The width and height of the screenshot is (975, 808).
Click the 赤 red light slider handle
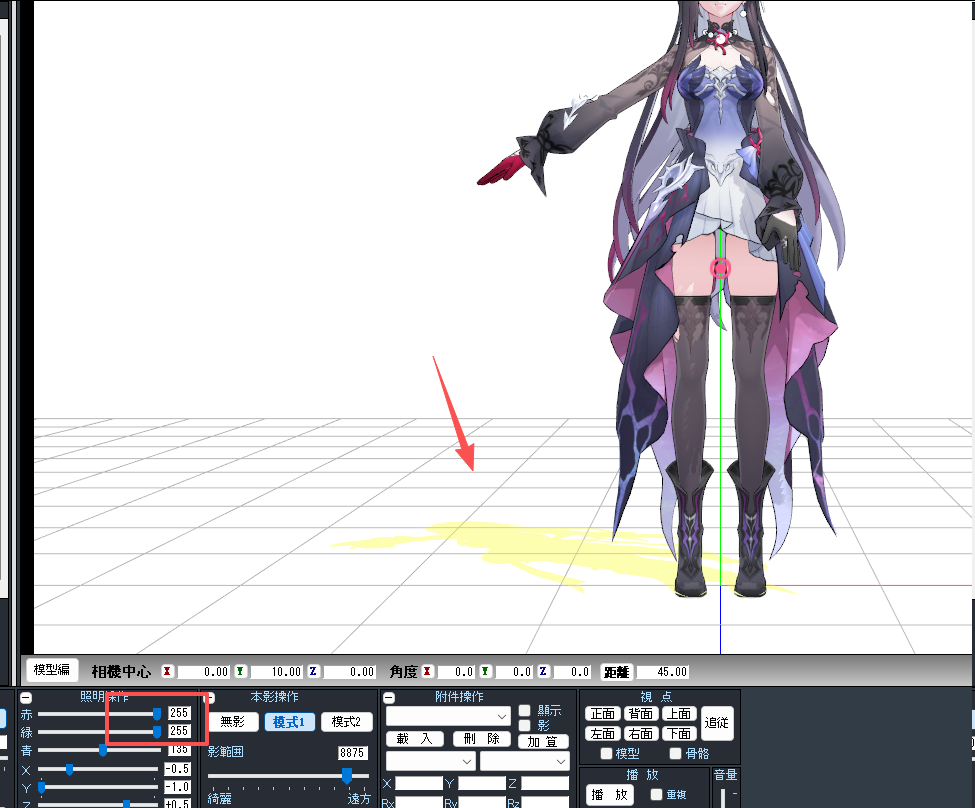[157, 713]
